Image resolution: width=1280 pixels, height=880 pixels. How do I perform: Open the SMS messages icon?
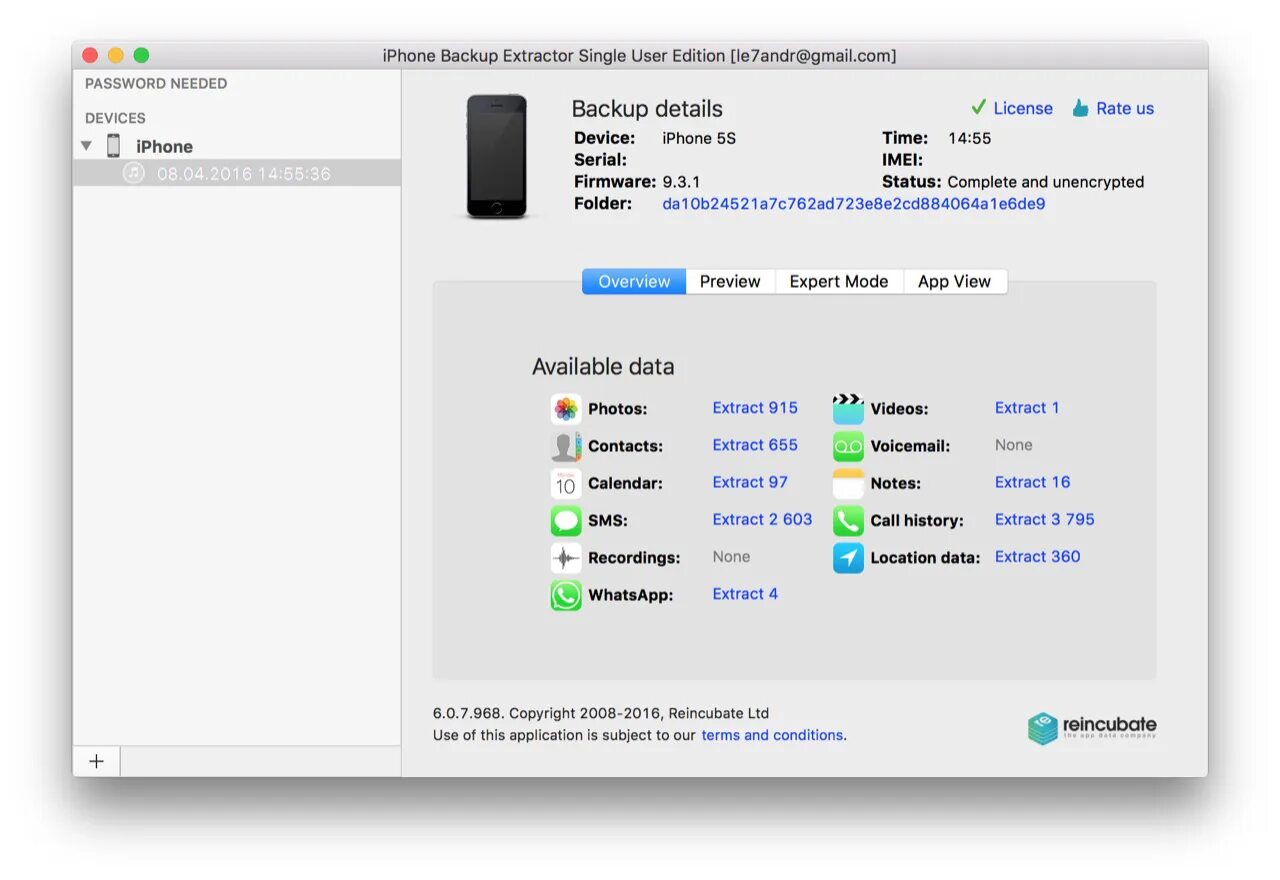pyautogui.click(x=566, y=520)
